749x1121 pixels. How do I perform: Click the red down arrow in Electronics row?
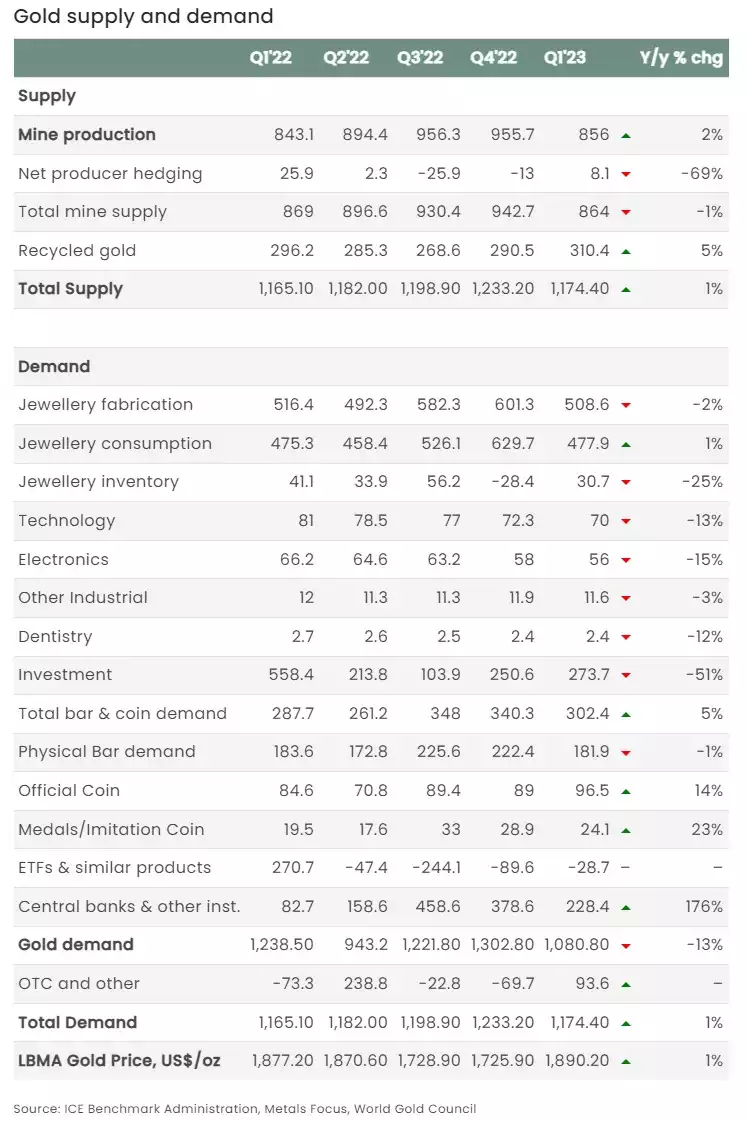[x=626, y=560]
